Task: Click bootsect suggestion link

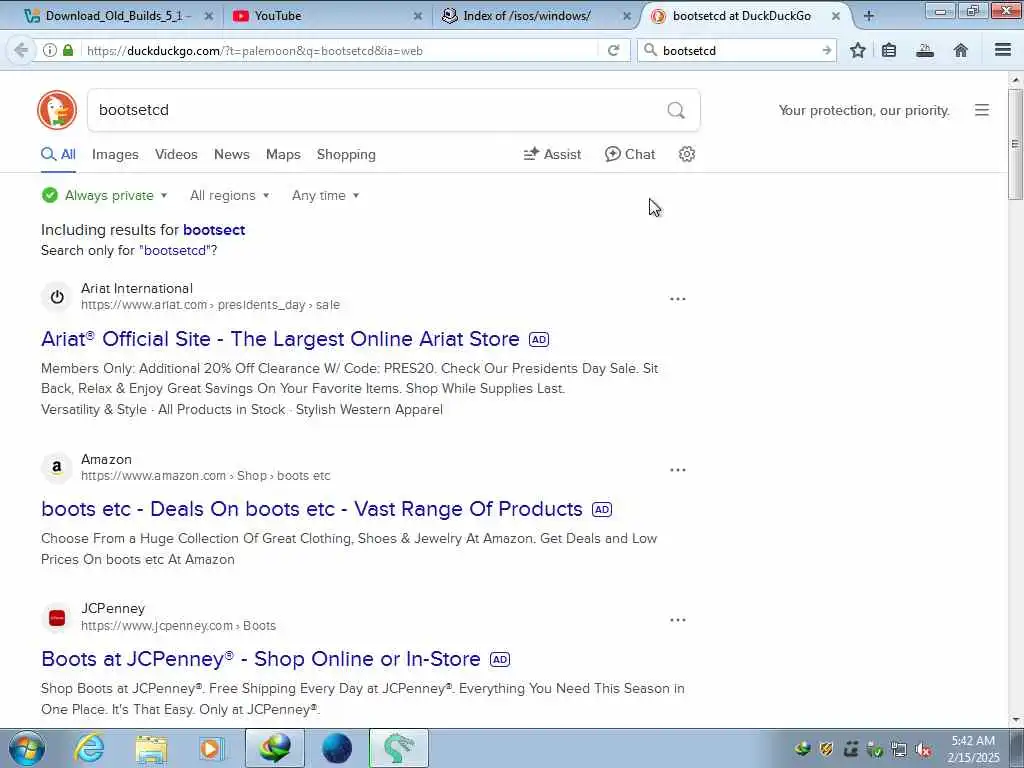Action: (x=214, y=230)
